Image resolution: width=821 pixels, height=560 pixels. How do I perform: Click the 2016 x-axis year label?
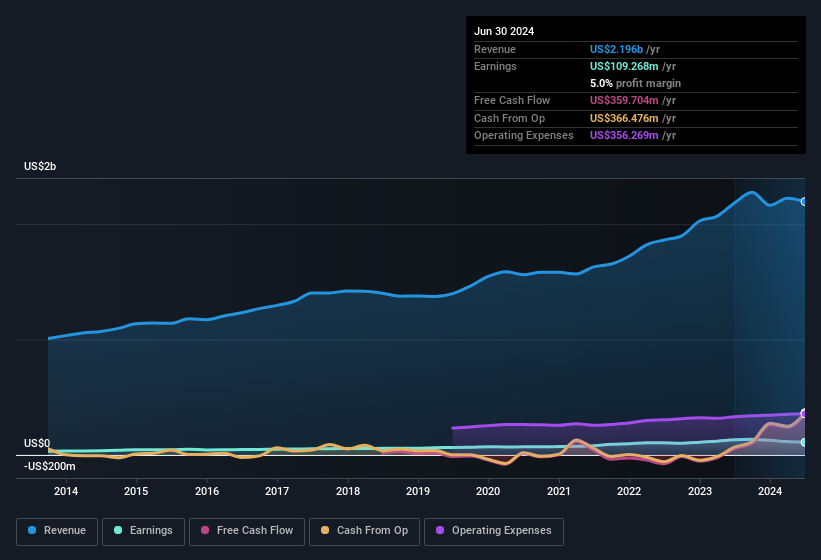pos(207,491)
